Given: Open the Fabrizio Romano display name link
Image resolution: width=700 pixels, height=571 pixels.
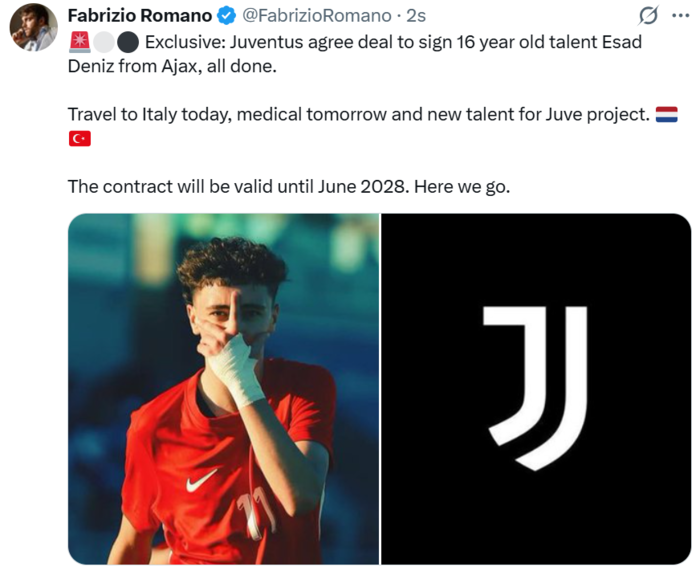Looking at the screenshot, I should [x=140, y=16].
